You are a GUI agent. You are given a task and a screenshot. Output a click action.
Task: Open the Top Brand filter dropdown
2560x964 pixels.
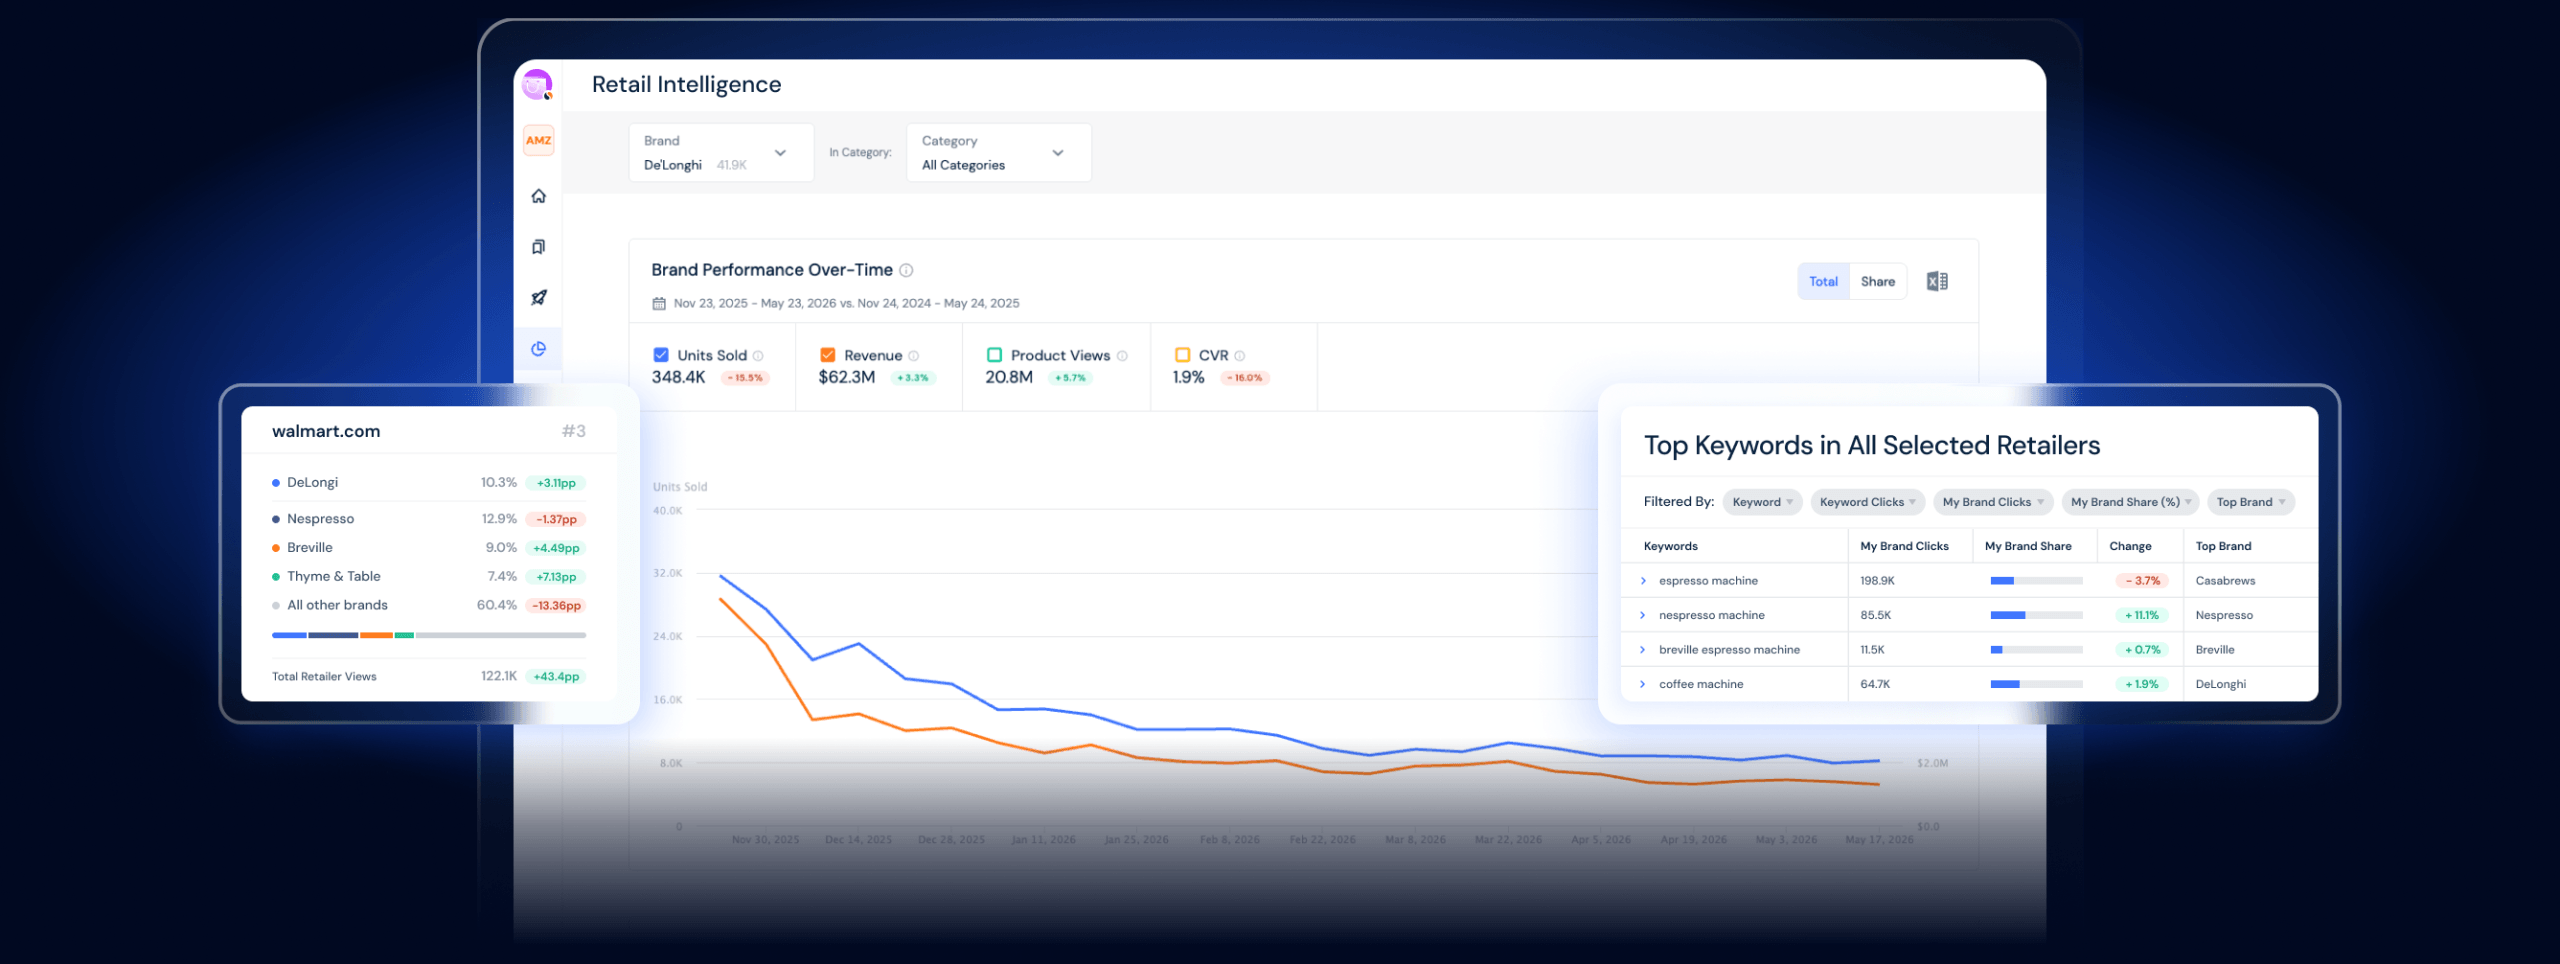point(2250,502)
